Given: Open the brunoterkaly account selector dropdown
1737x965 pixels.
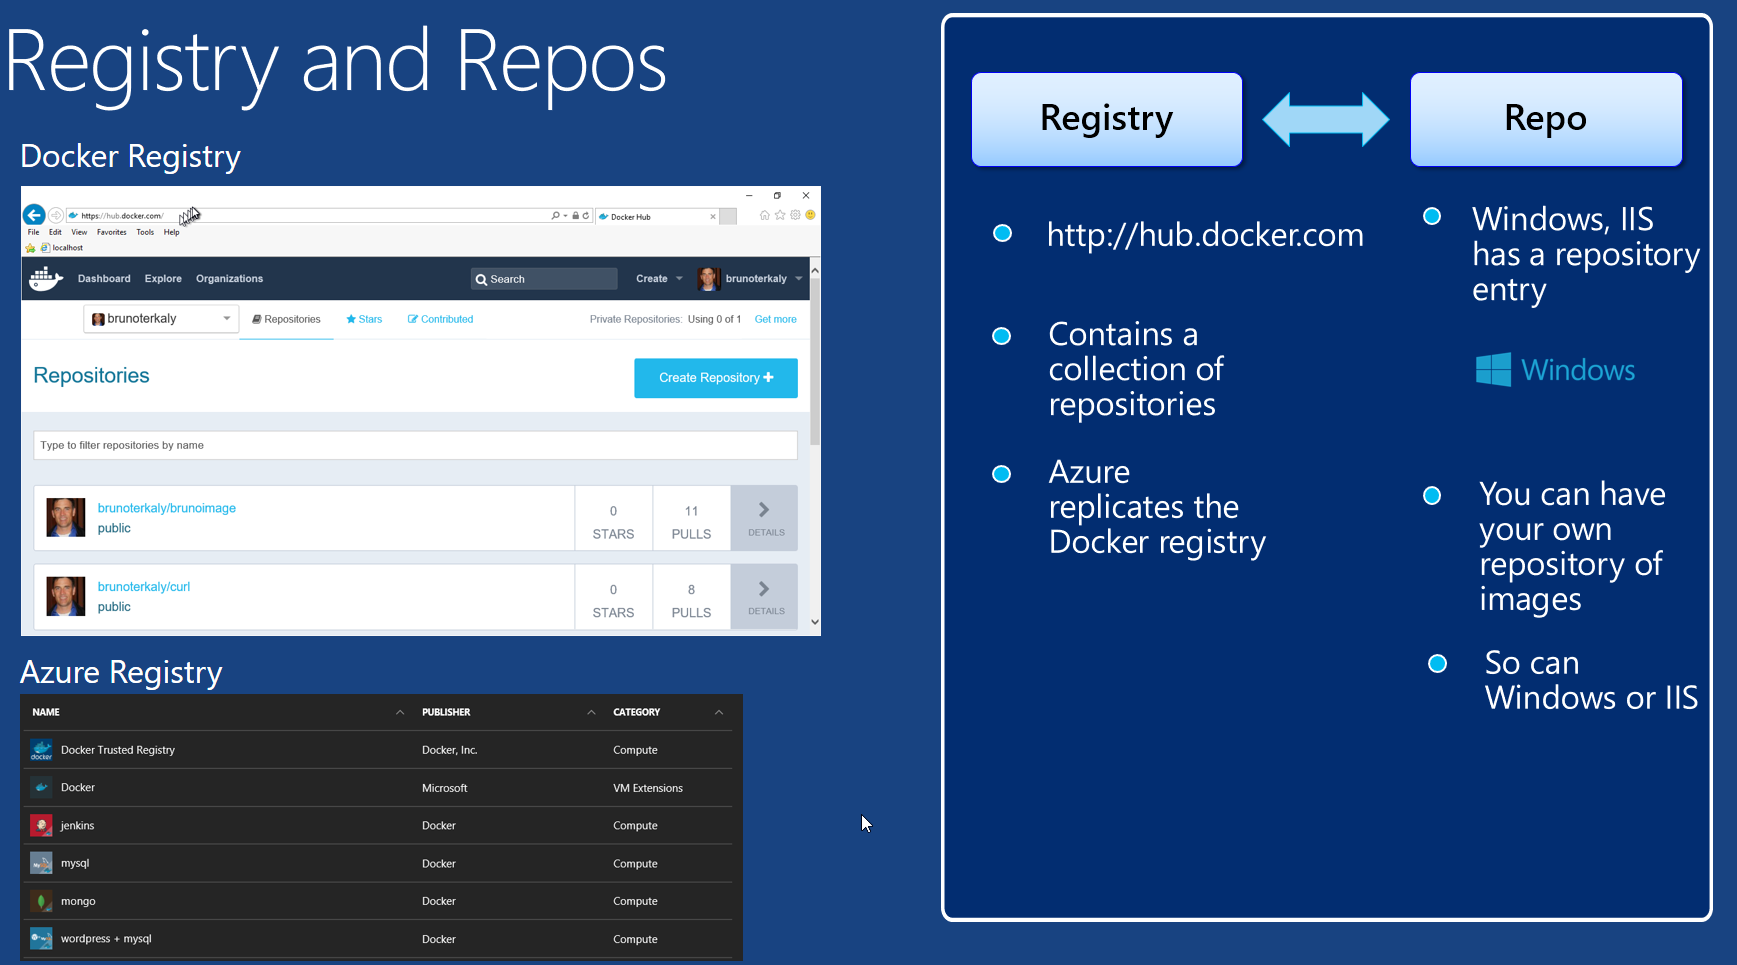Looking at the screenshot, I should point(161,319).
